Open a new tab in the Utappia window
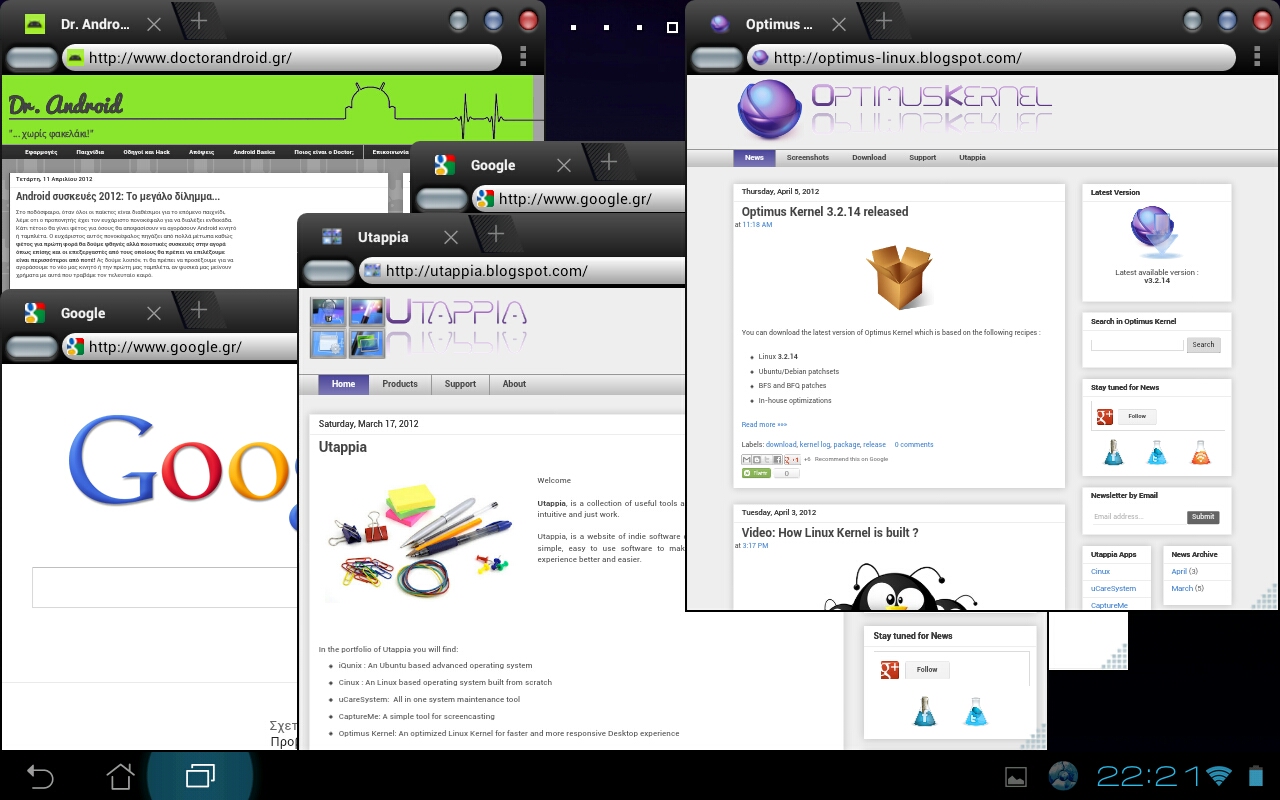The height and width of the screenshot is (800, 1280). click(495, 234)
